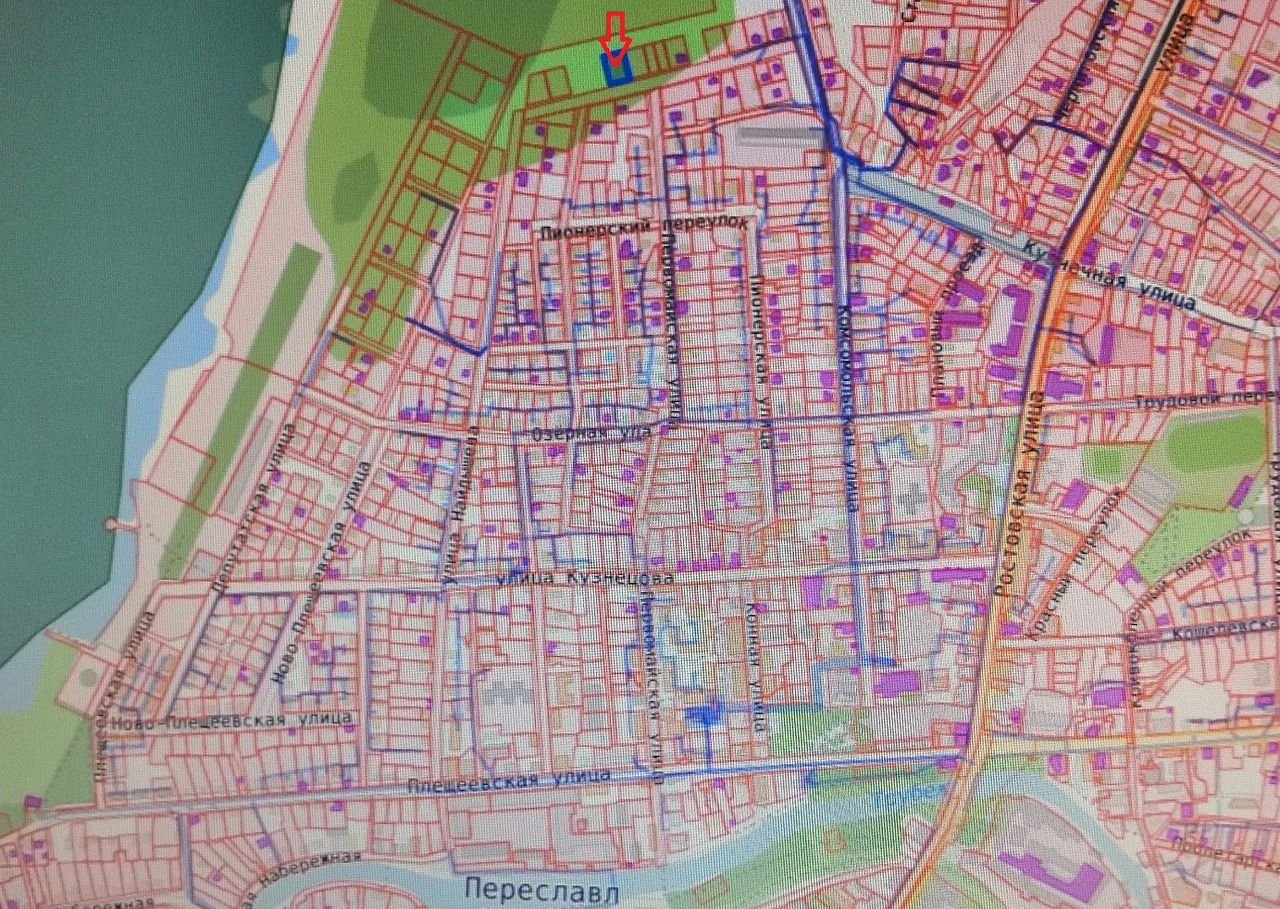Select the Пионерская улица vertical label

(x=762, y=362)
